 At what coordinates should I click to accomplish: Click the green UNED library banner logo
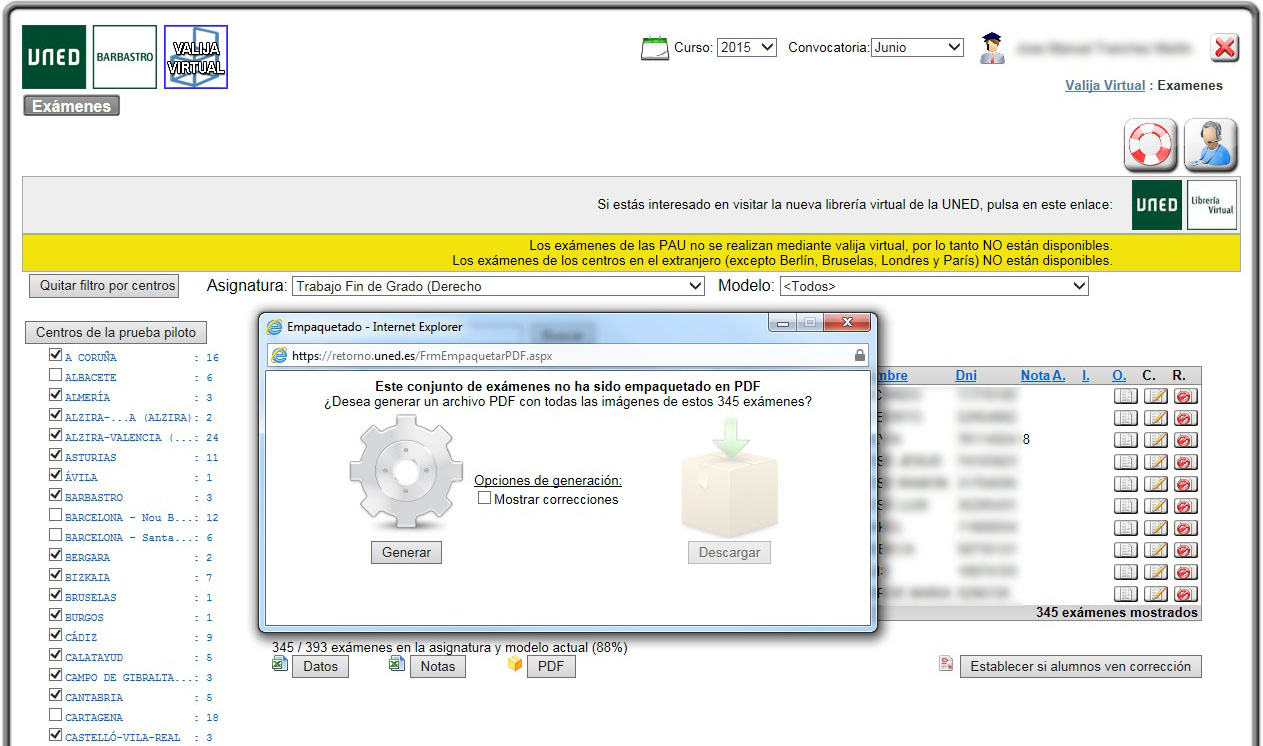[1157, 204]
